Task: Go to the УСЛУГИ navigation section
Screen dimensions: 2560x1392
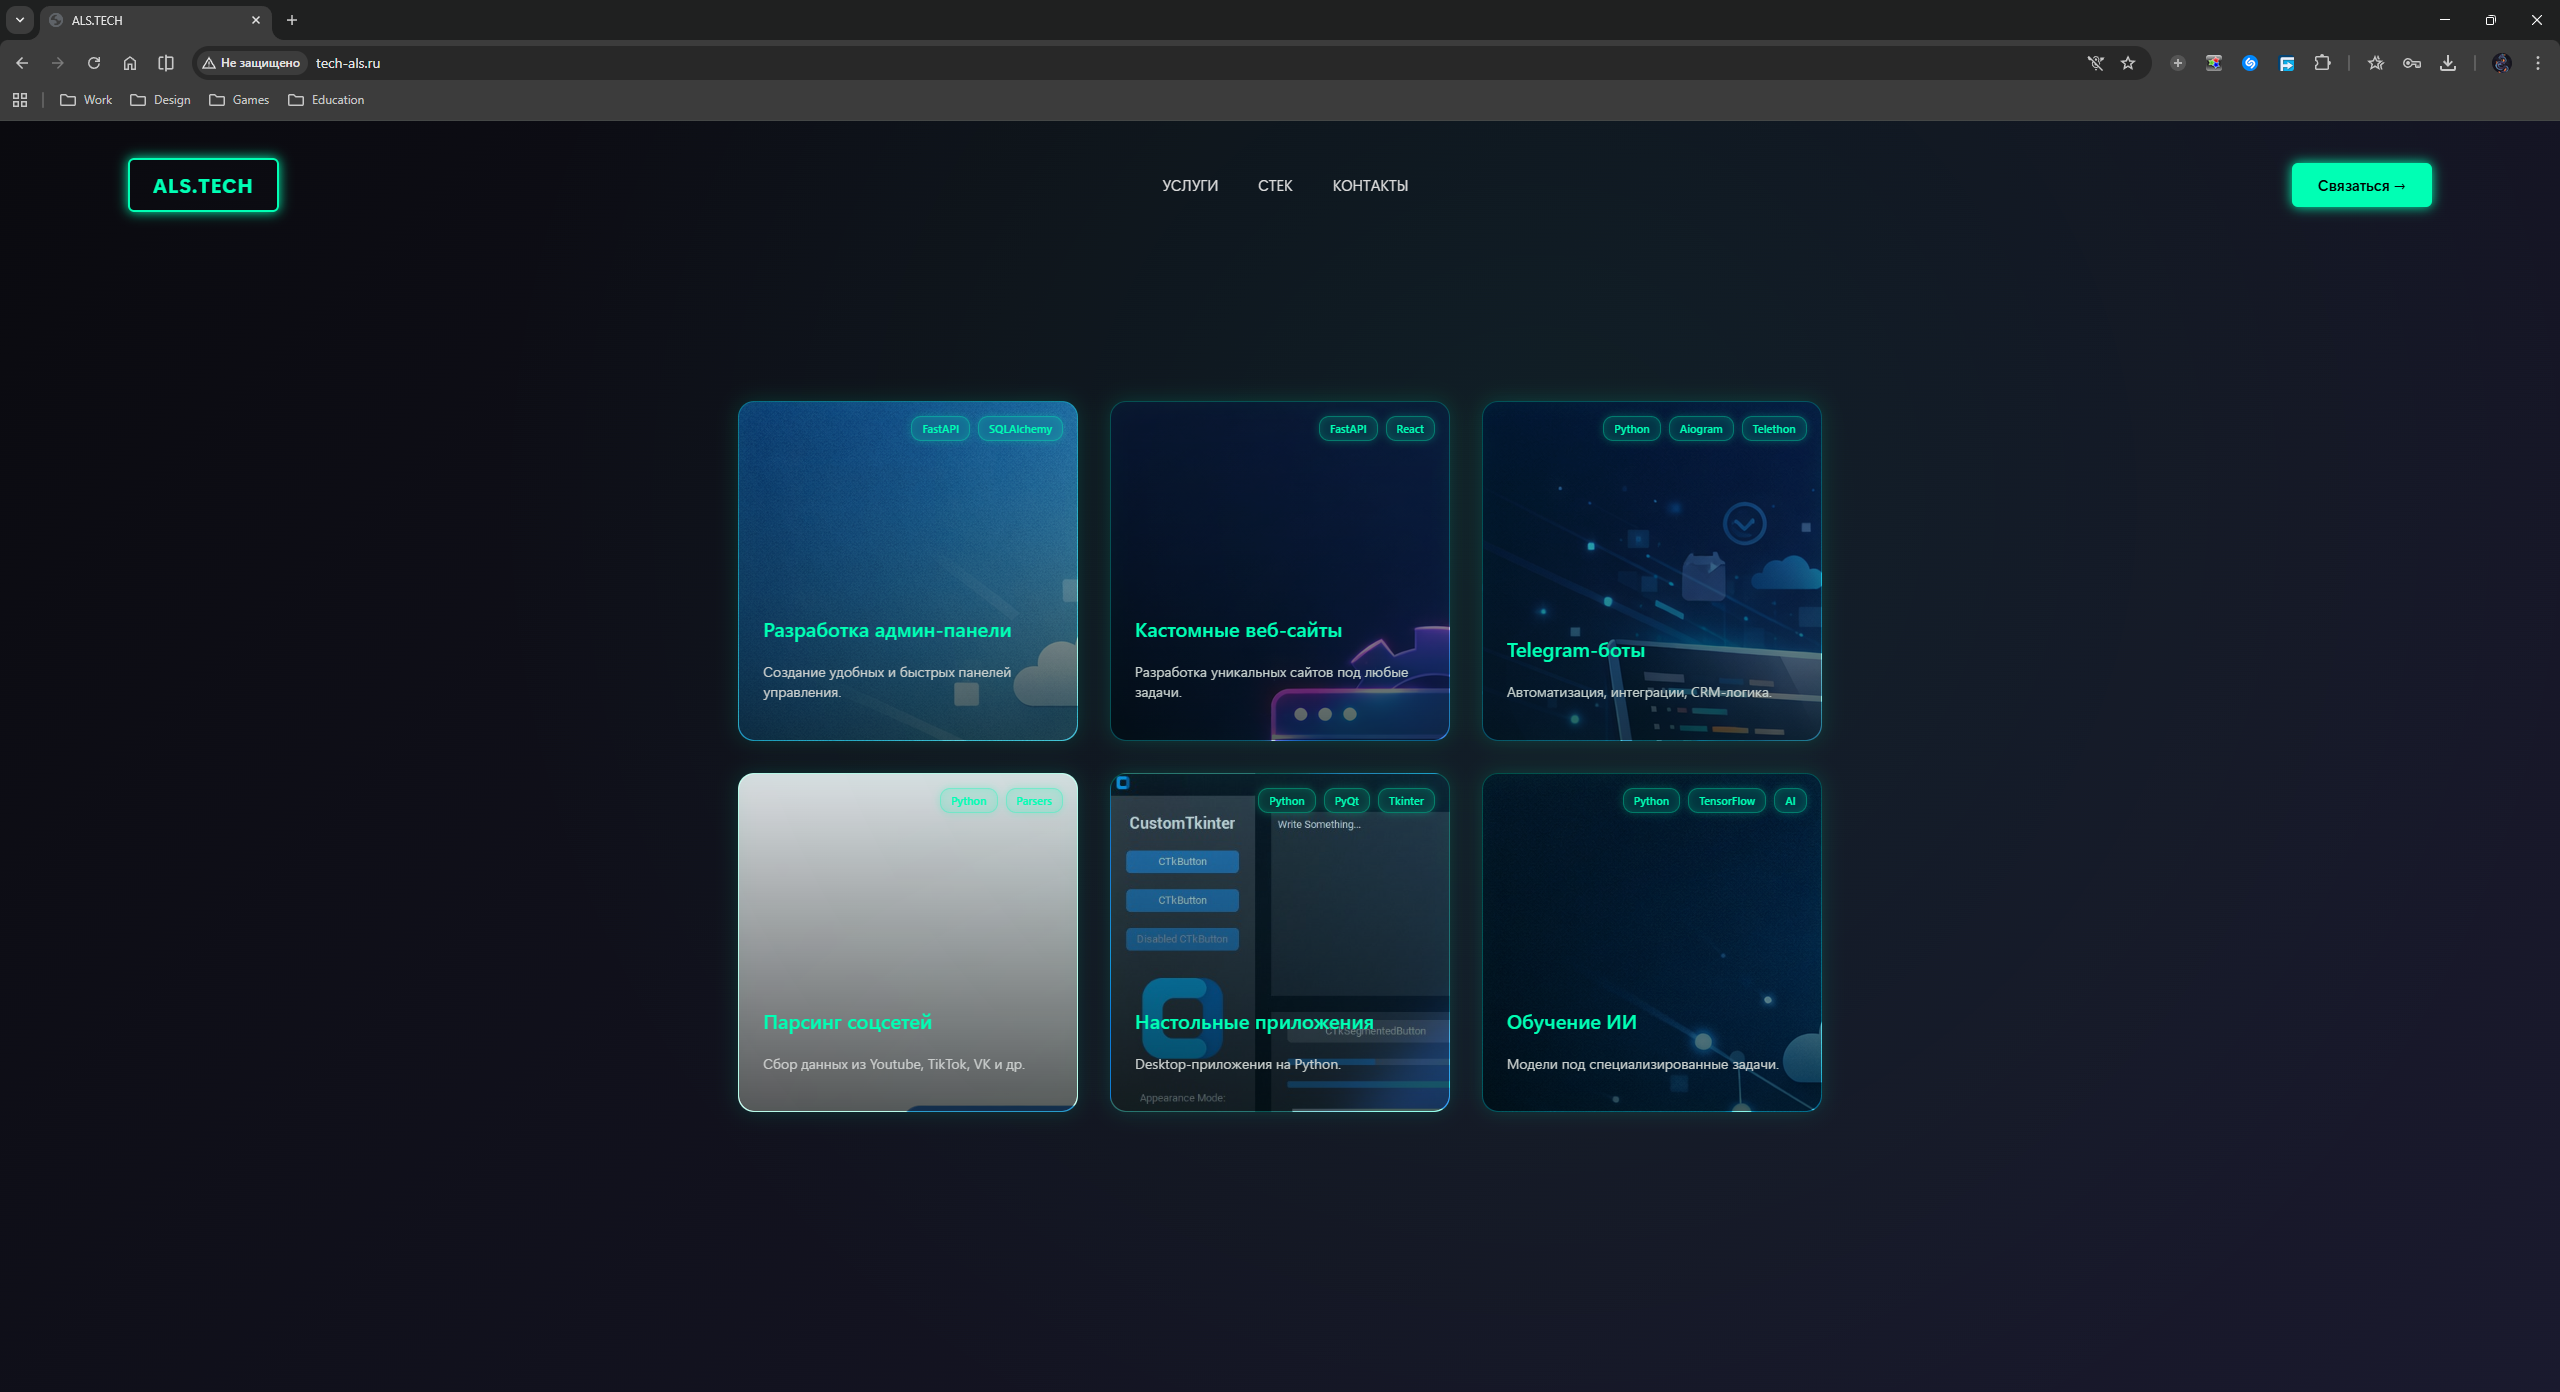Action: 1190,186
